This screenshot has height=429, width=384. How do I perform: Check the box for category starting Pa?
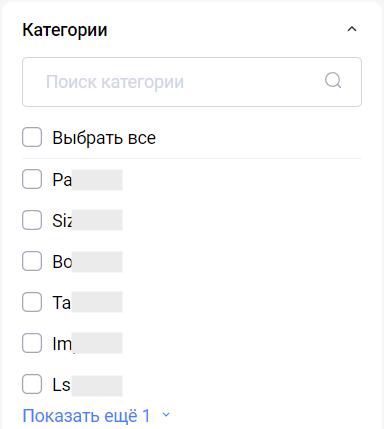[x=32, y=179]
